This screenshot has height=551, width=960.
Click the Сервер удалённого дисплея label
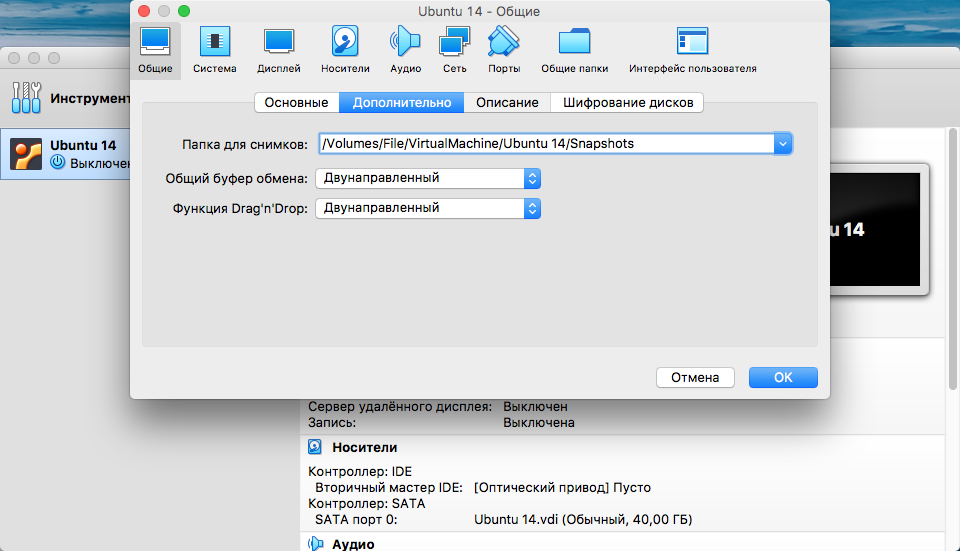coord(400,407)
